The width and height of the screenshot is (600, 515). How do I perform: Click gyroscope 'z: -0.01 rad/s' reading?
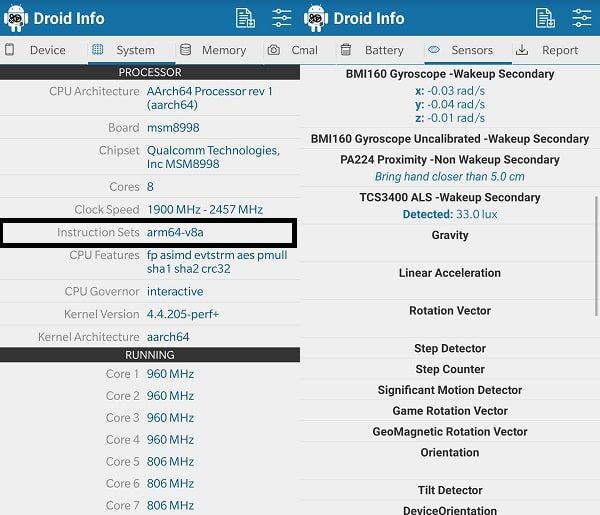coord(450,118)
